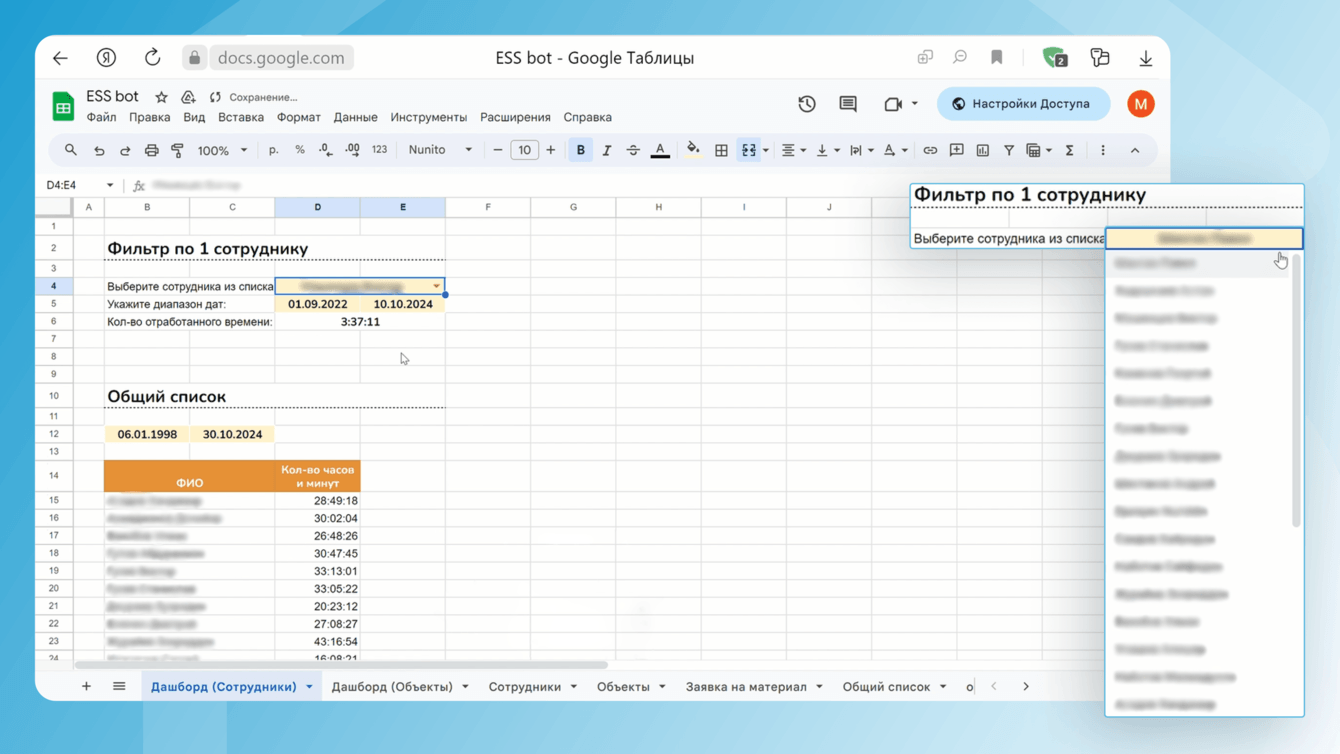Toggle strikethrough formatting
This screenshot has width=1340, height=754.
633,150
